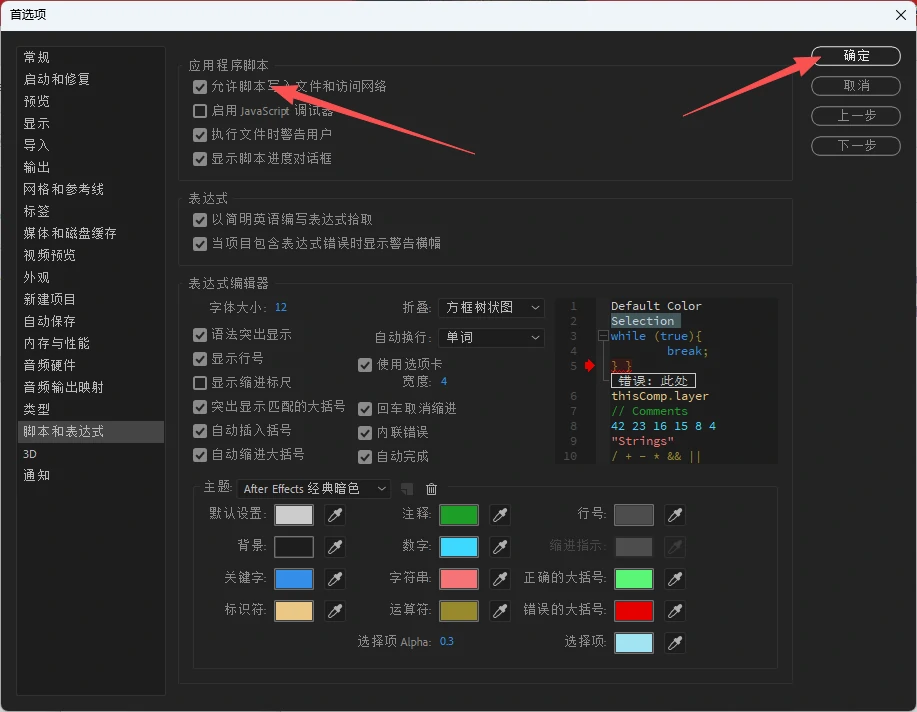Close the 首选项 dialog window
The image size is (917, 712).
(x=901, y=15)
